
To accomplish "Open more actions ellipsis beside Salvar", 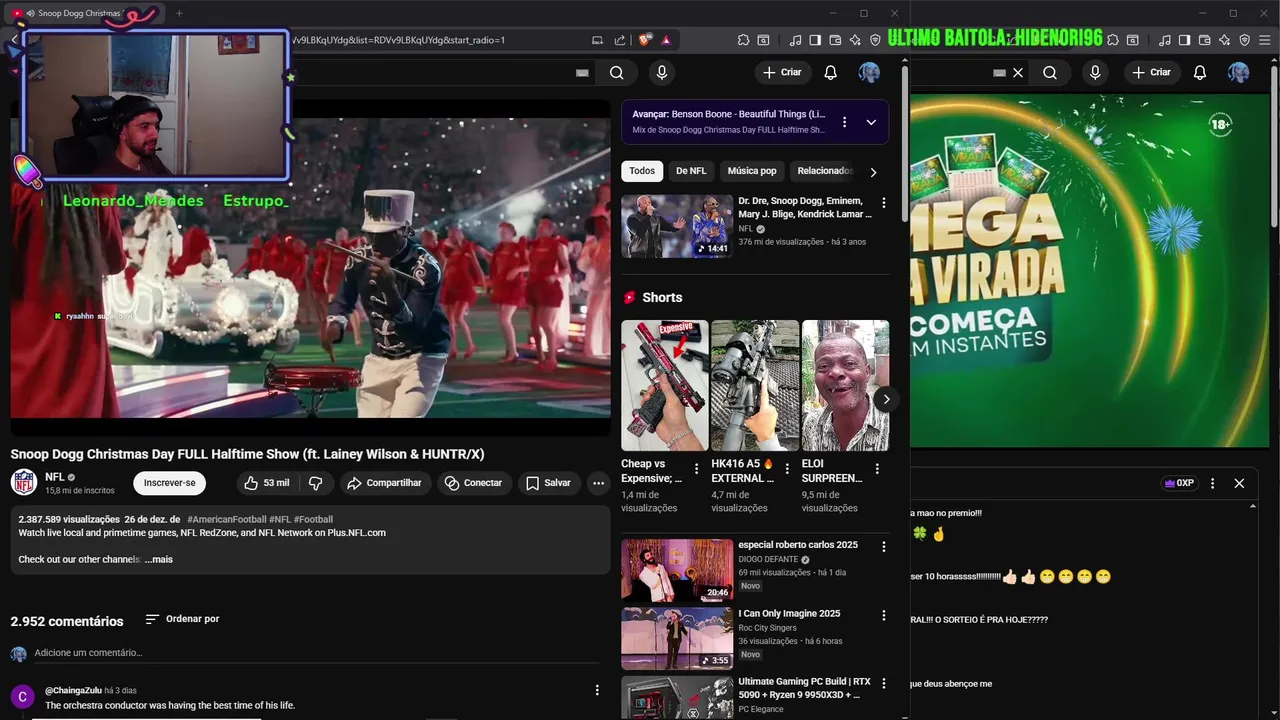I will [x=598, y=483].
